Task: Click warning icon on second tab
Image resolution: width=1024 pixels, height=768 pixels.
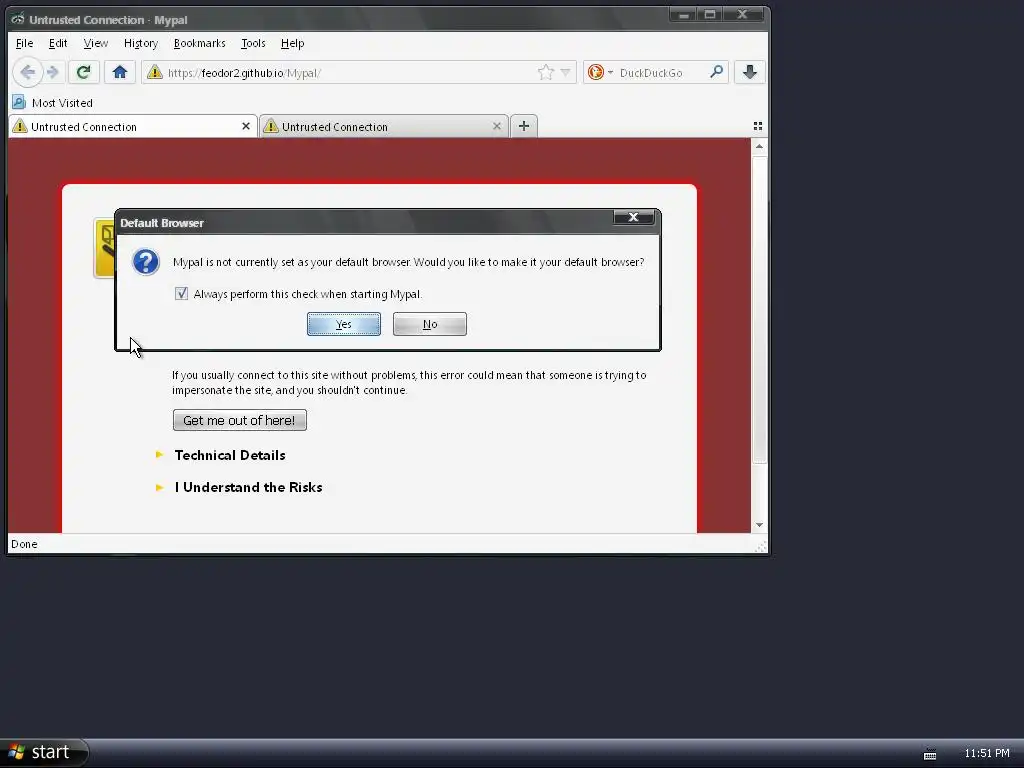Action: (271, 126)
